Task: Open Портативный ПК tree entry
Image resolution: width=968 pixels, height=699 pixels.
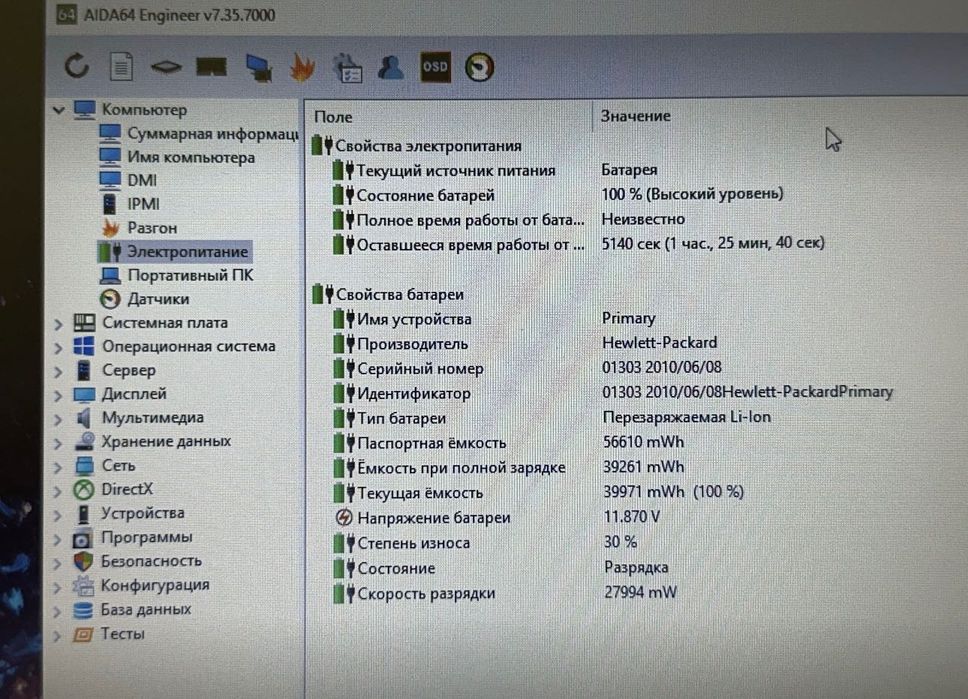Action: (177, 275)
